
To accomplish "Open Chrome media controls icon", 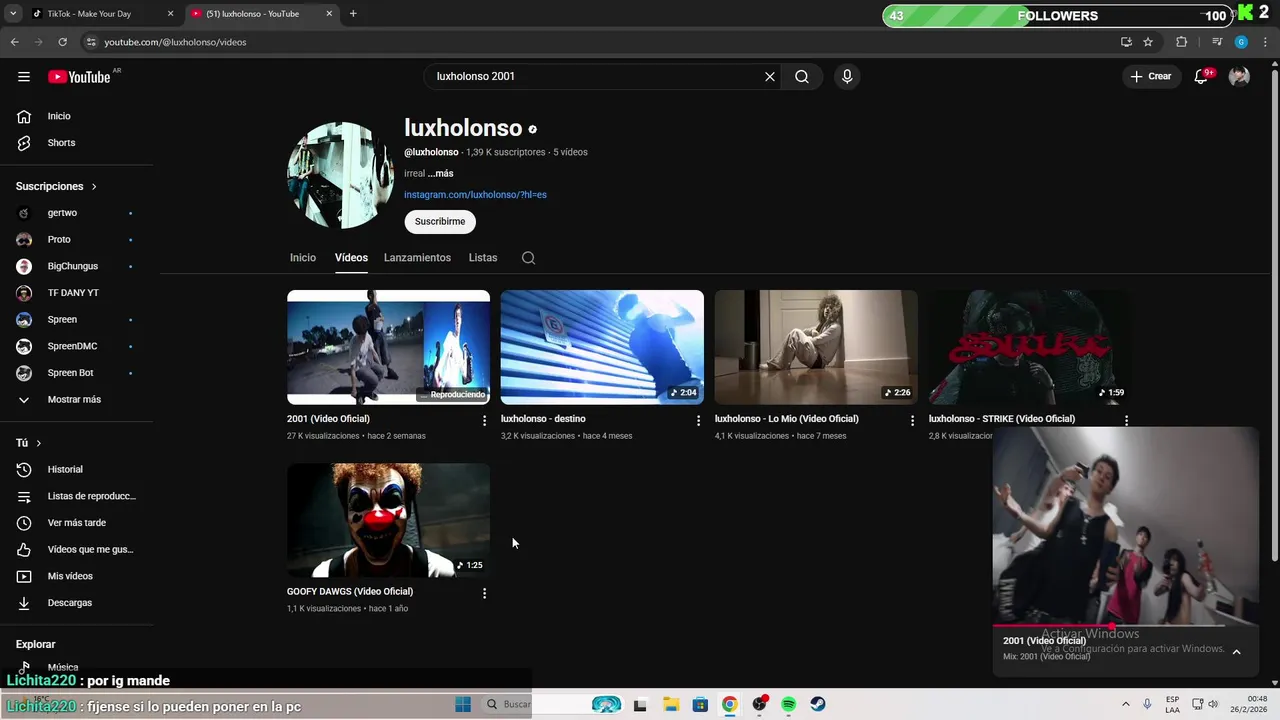I will [1217, 42].
